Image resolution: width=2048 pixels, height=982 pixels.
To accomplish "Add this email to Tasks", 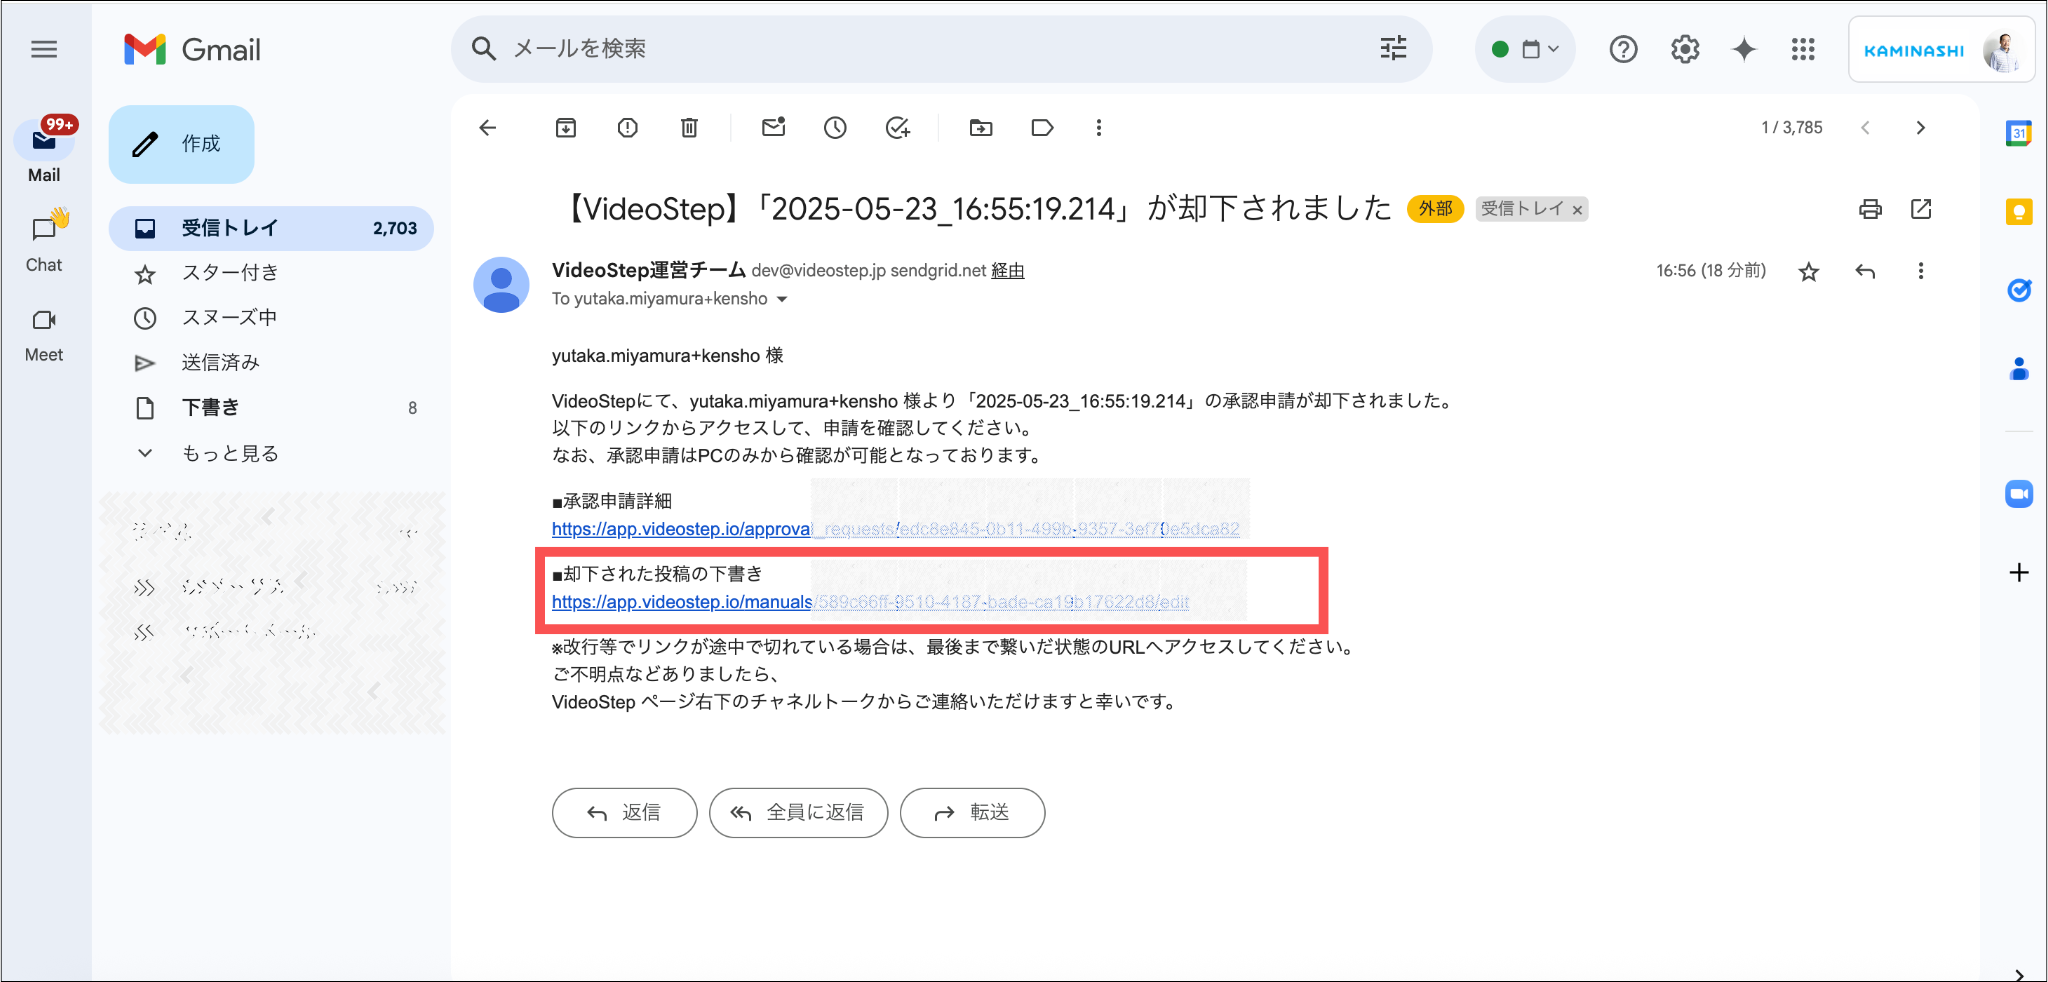I will (898, 128).
